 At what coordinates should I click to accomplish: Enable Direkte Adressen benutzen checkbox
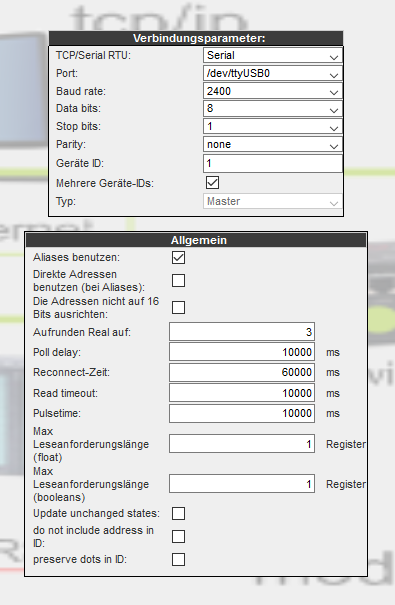pyautogui.click(x=179, y=281)
